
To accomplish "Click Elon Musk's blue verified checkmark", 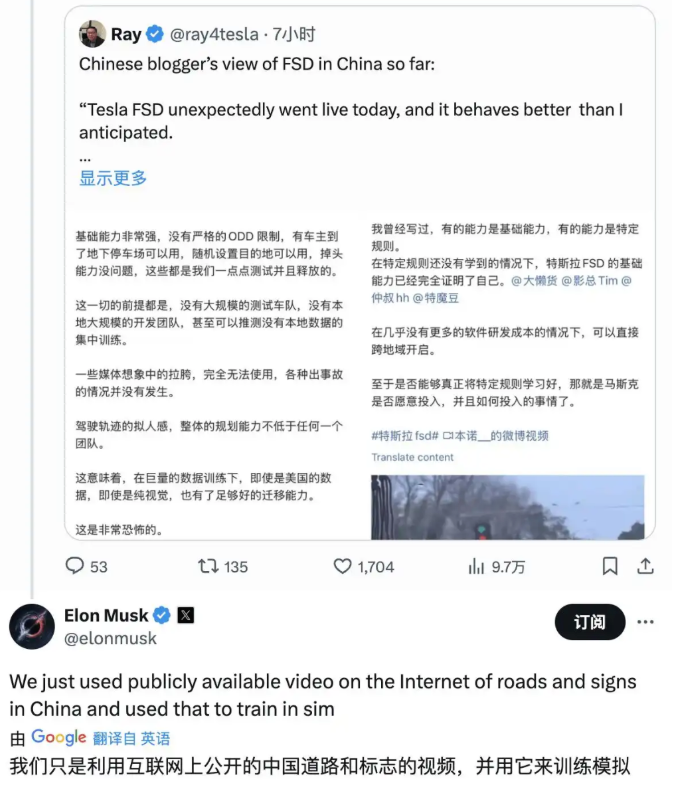I will click(x=161, y=615).
